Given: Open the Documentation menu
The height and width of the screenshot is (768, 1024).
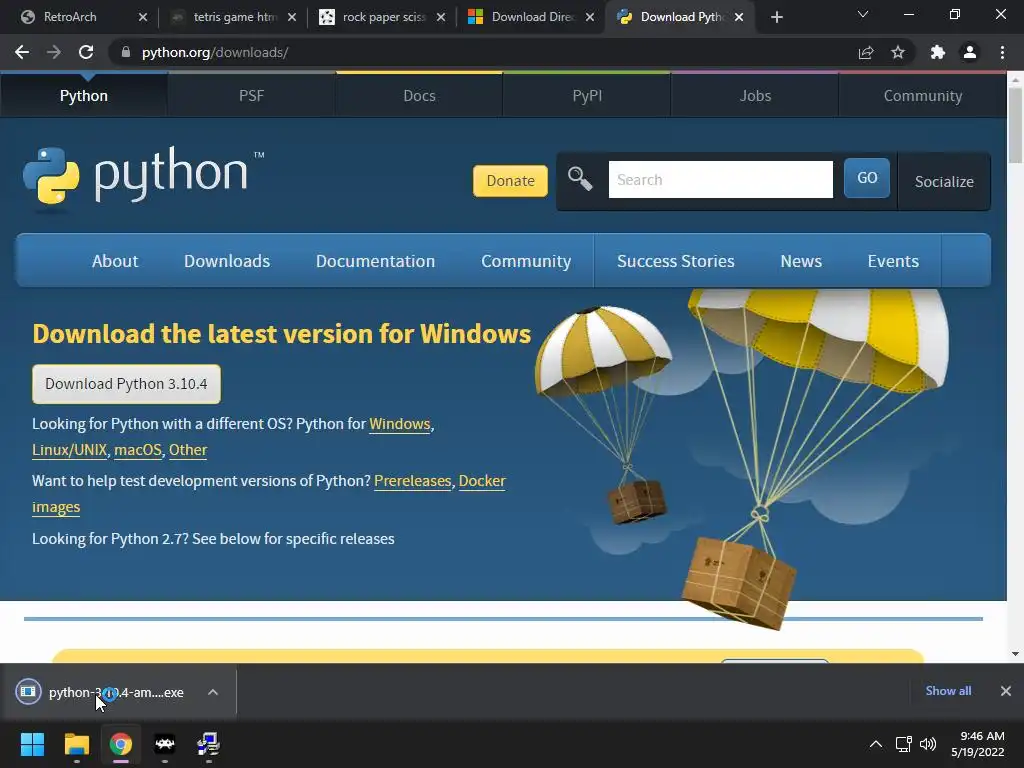Looking at the screenshot, I should click(x=376, y=261).
